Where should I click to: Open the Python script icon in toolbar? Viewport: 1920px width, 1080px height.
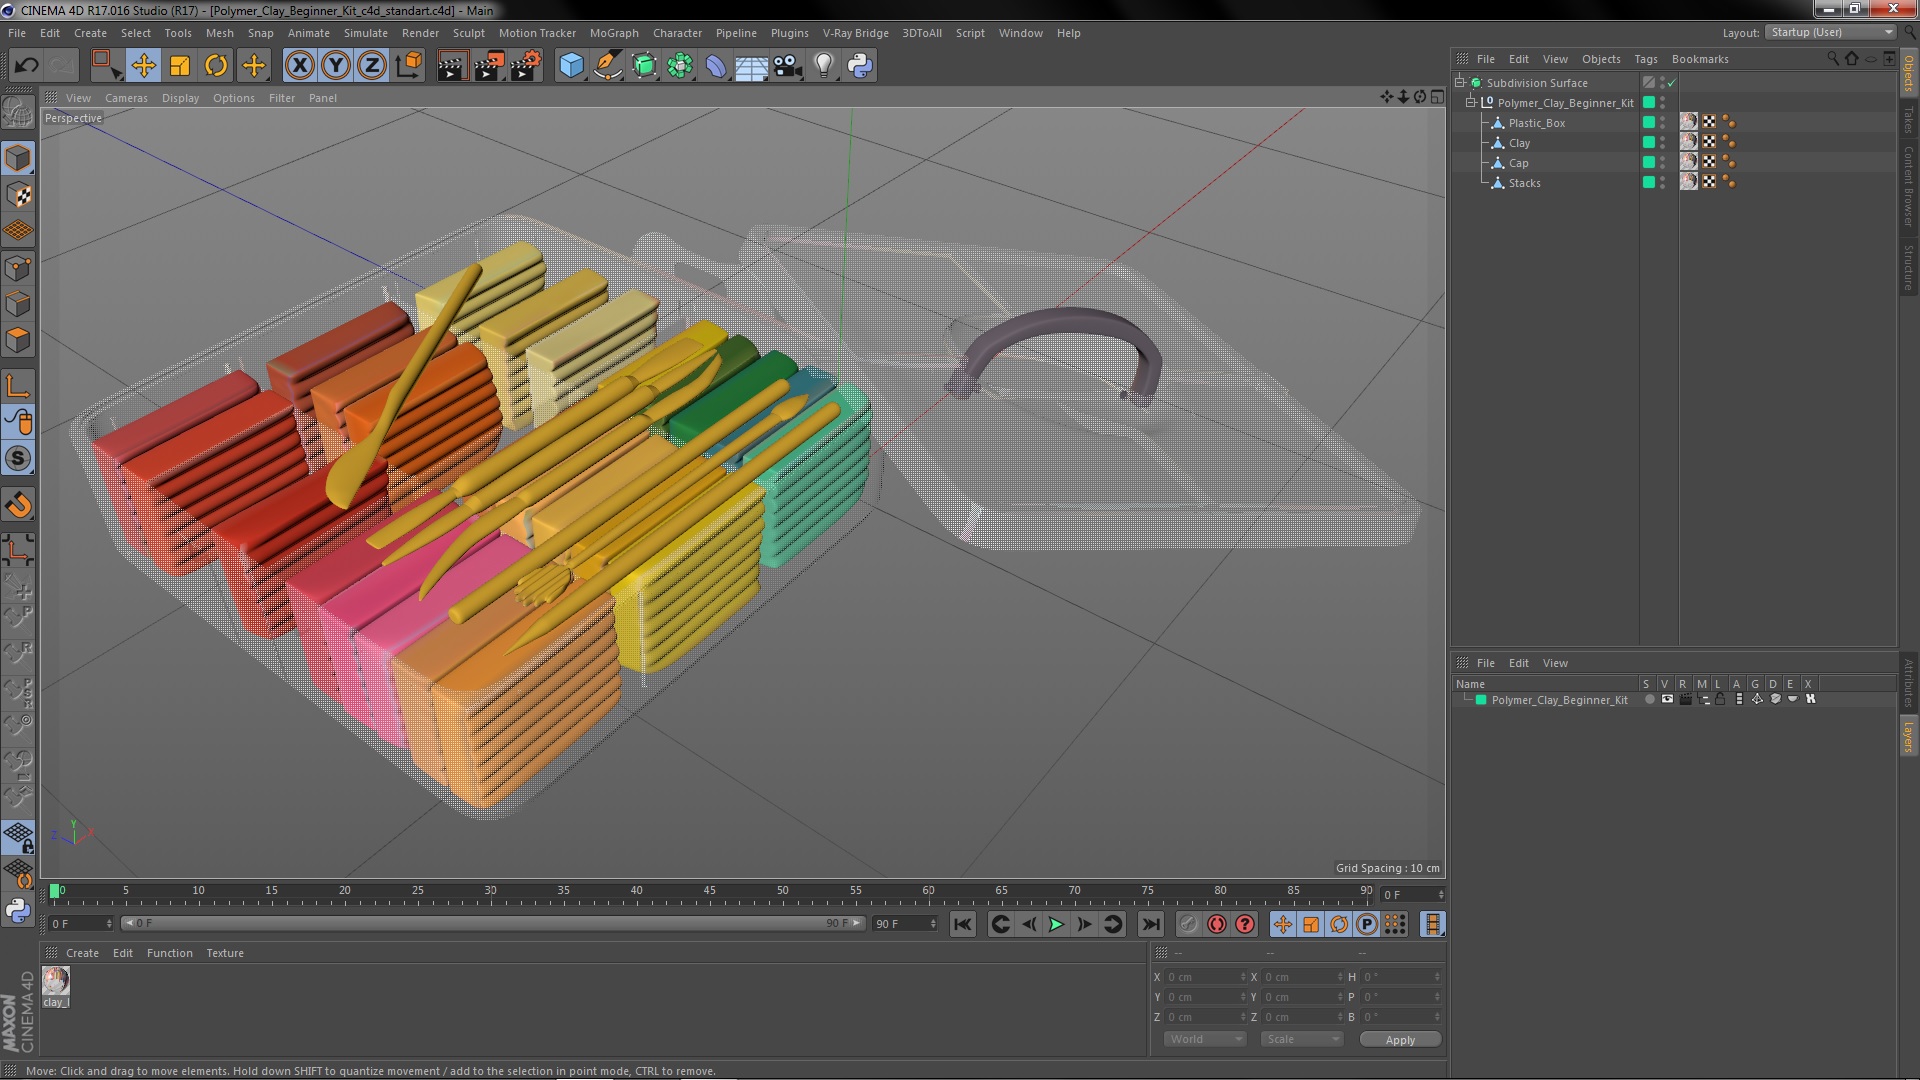860,66
